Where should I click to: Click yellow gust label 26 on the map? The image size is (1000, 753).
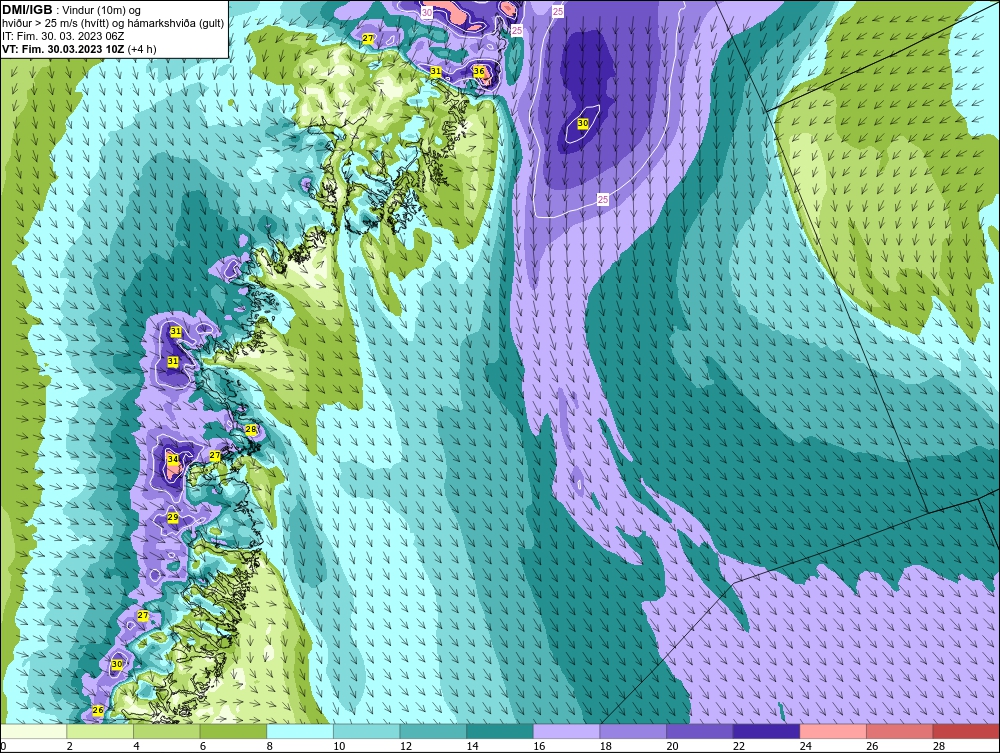98,710
